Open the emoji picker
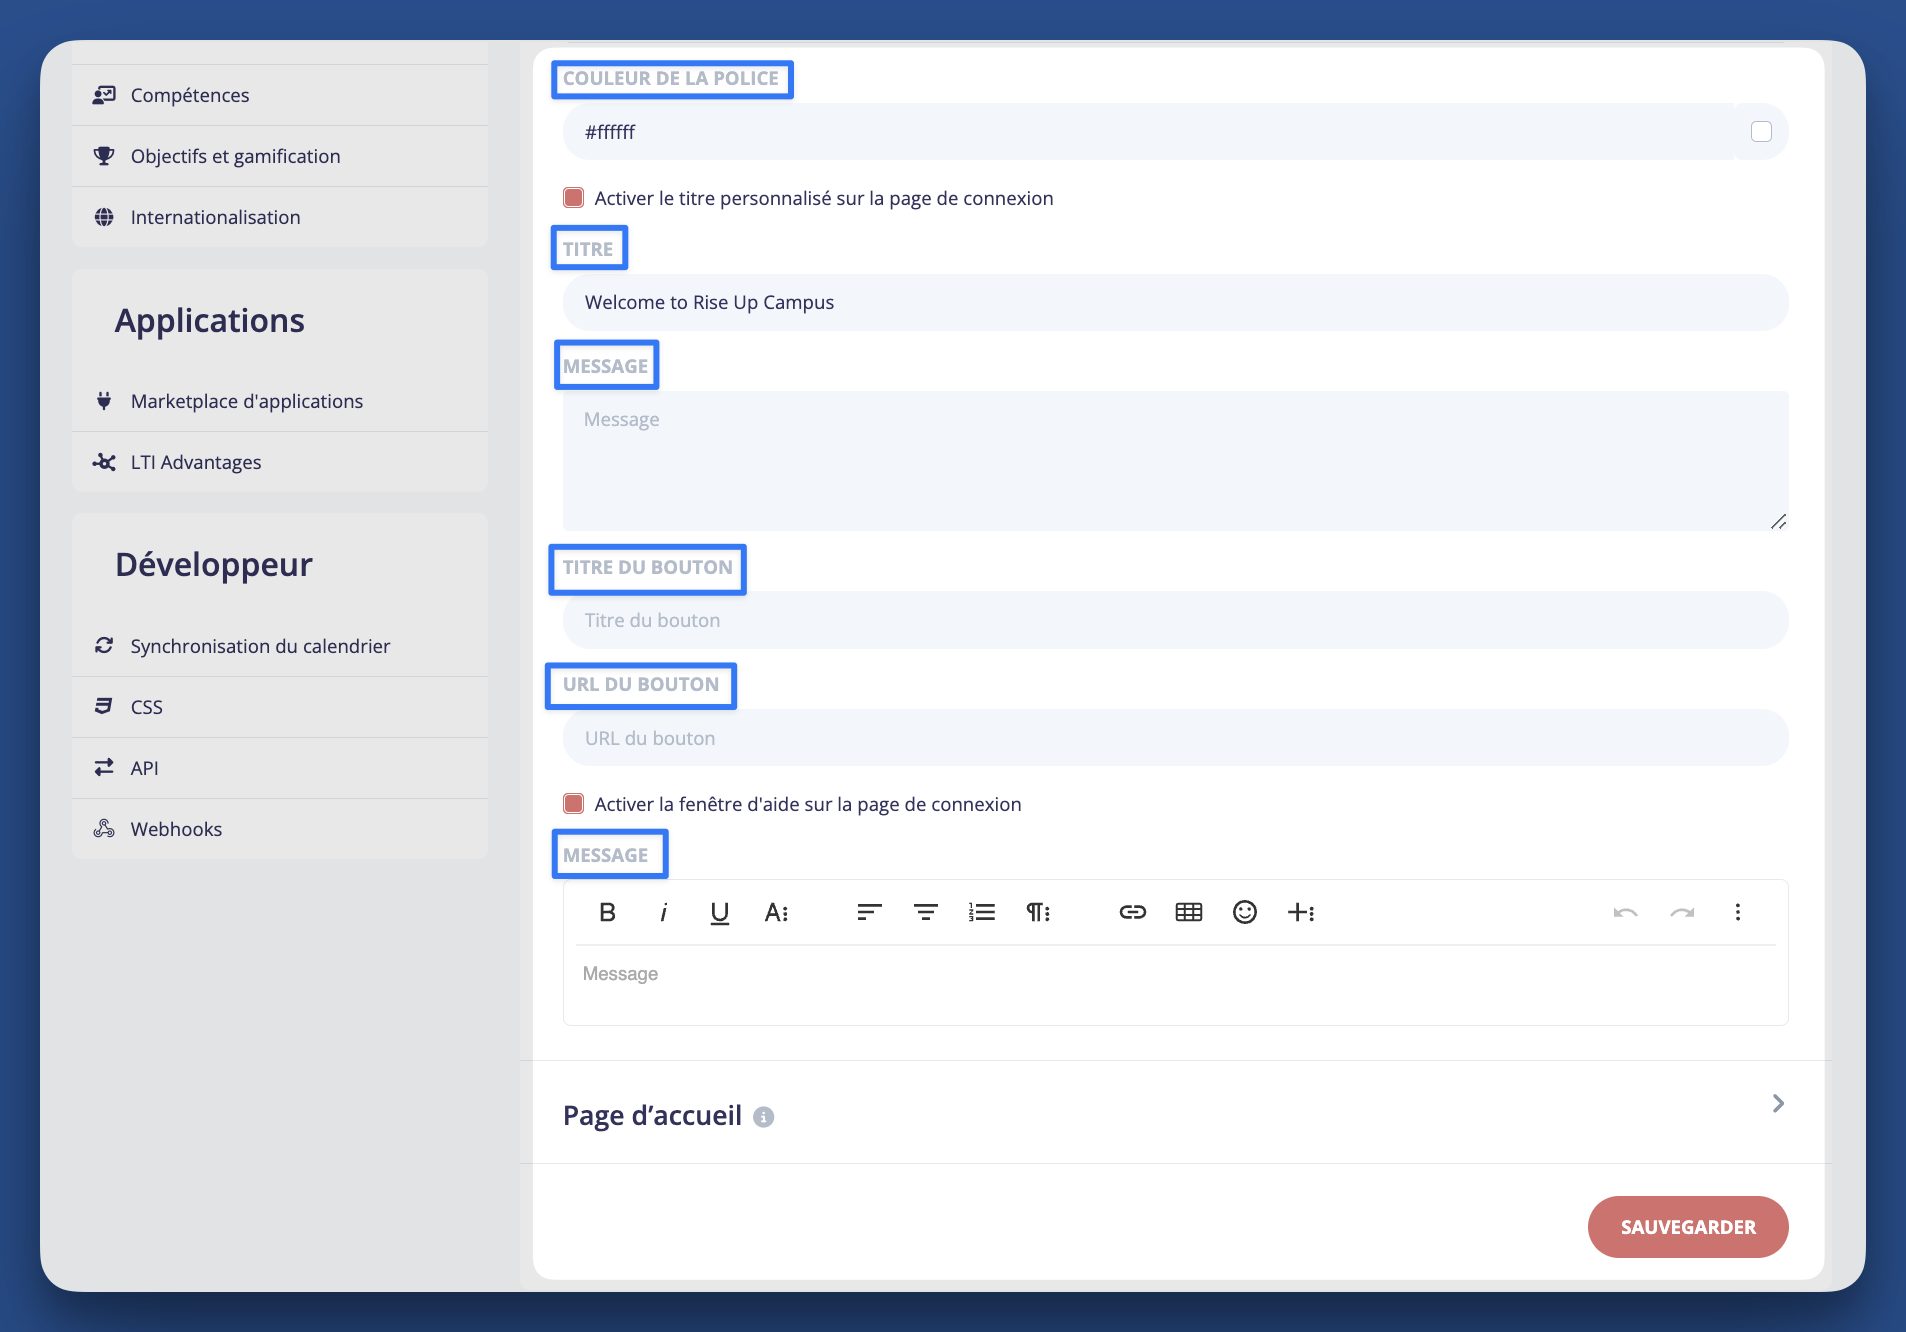The height and width of the screenshot is (1332, 1906). (1245, 912)
